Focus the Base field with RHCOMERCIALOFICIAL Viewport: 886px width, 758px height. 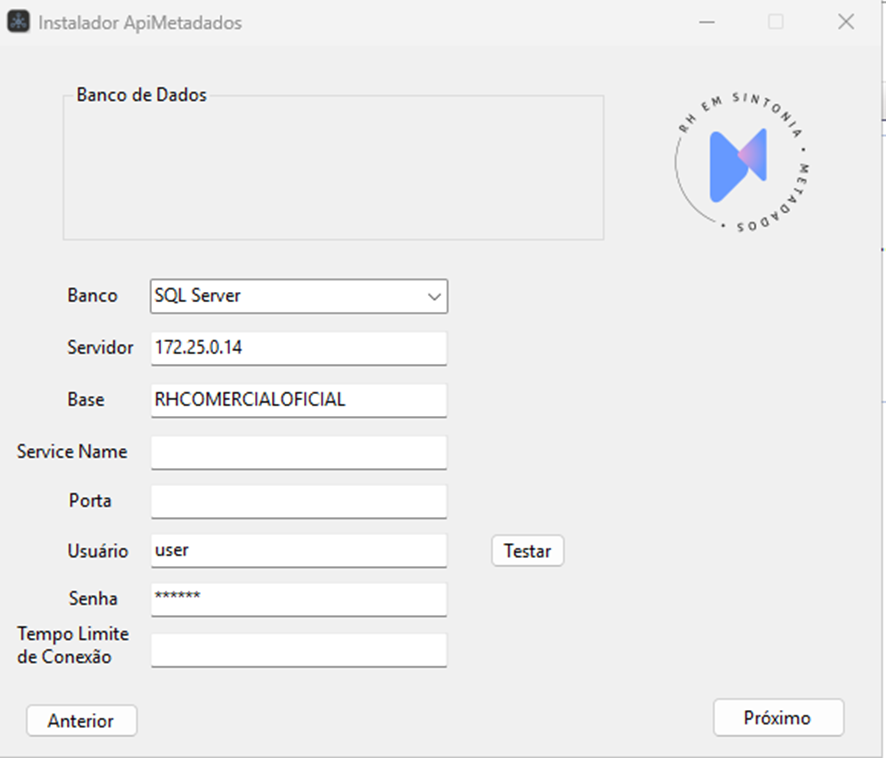[298, 400]
